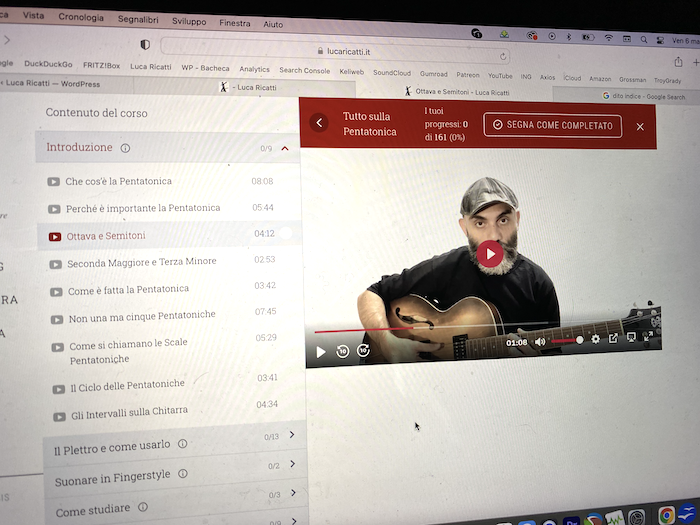Screen dimensions: 700x525
Task: Open lesson Che cos'è la Pentatonica
Action: (119, 181)
